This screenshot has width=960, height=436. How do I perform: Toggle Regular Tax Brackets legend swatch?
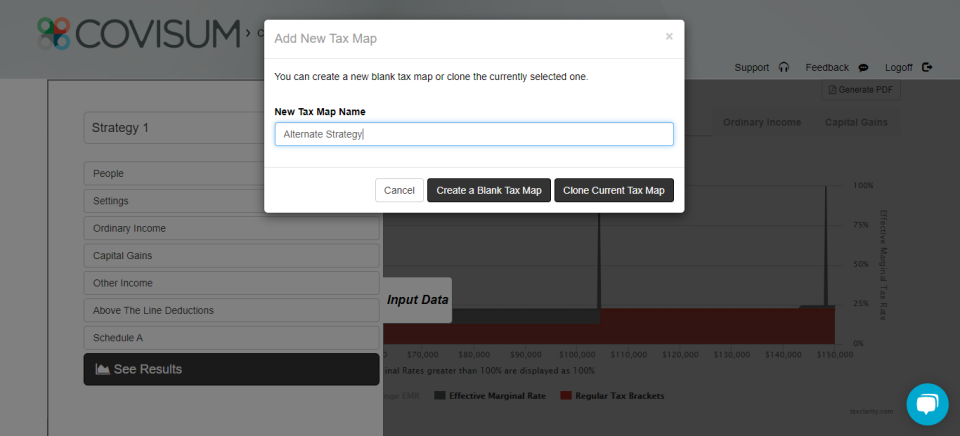pyautogui.click(x=566, y=396)
